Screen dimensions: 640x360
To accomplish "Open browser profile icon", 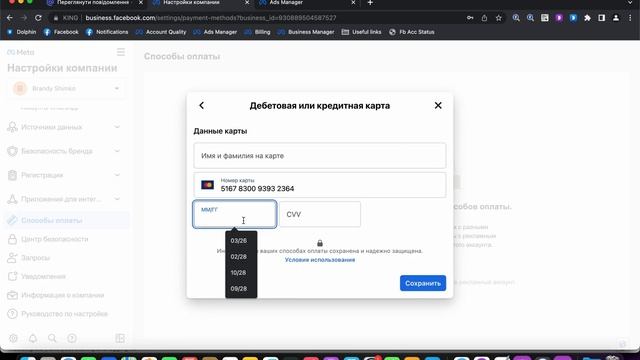I will point(616,18).
